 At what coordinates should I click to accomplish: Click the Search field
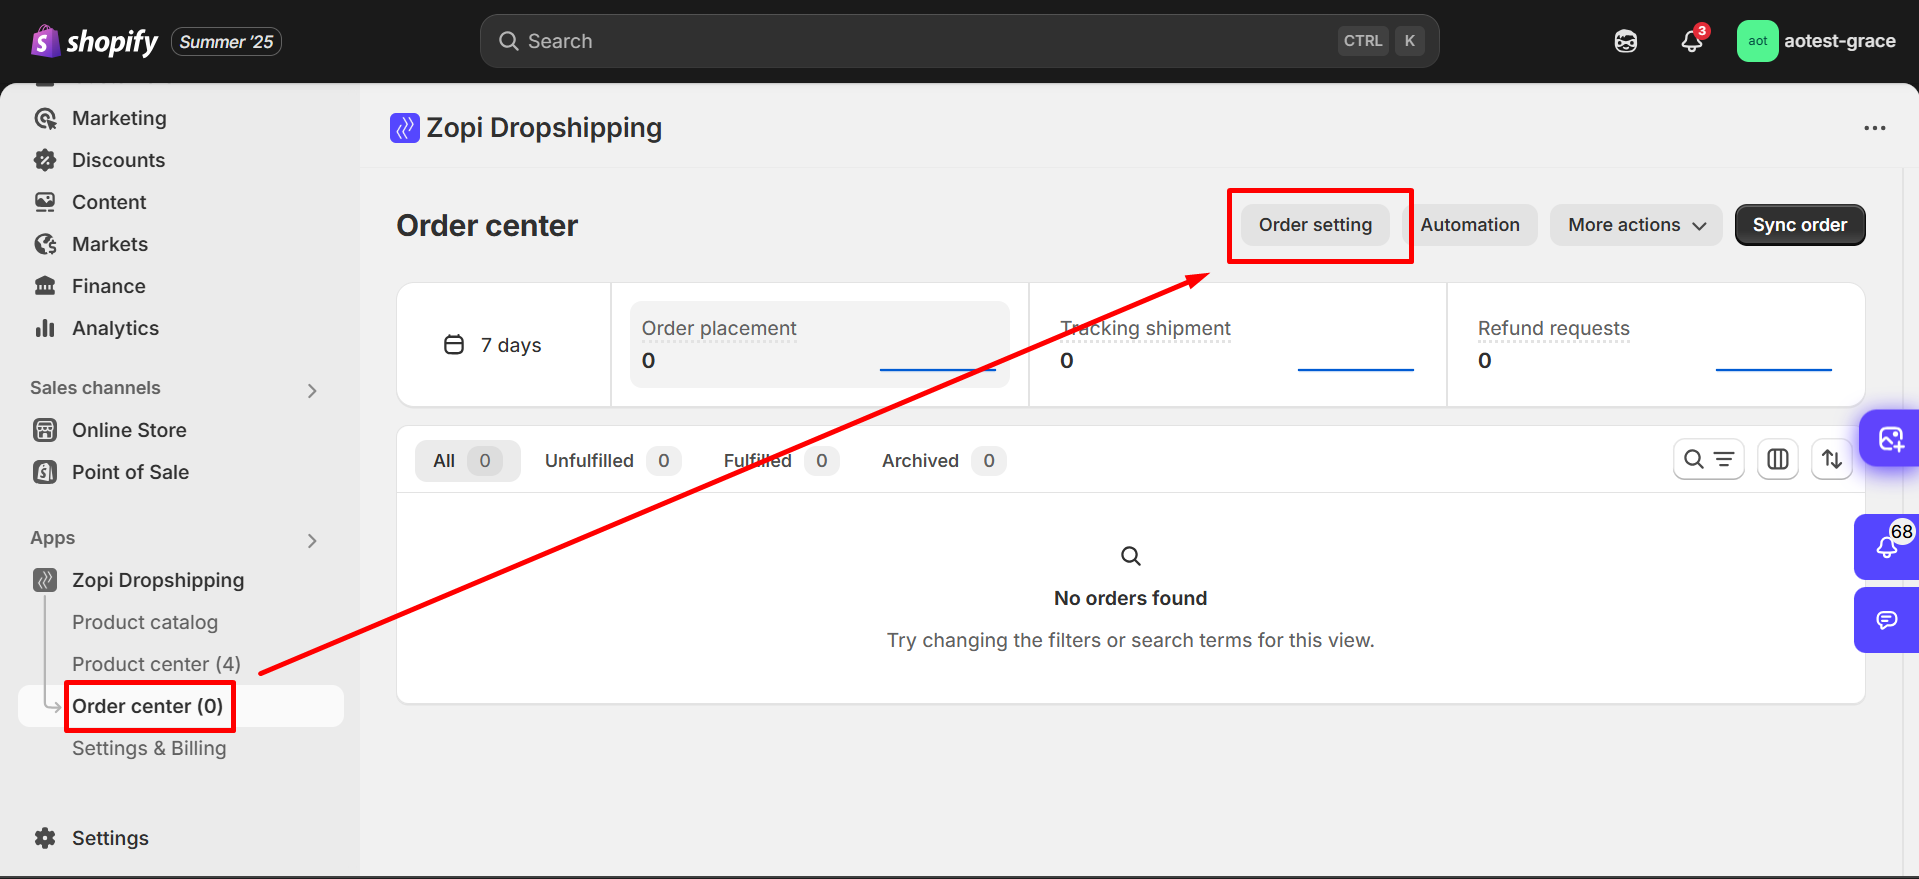point(959,41)
